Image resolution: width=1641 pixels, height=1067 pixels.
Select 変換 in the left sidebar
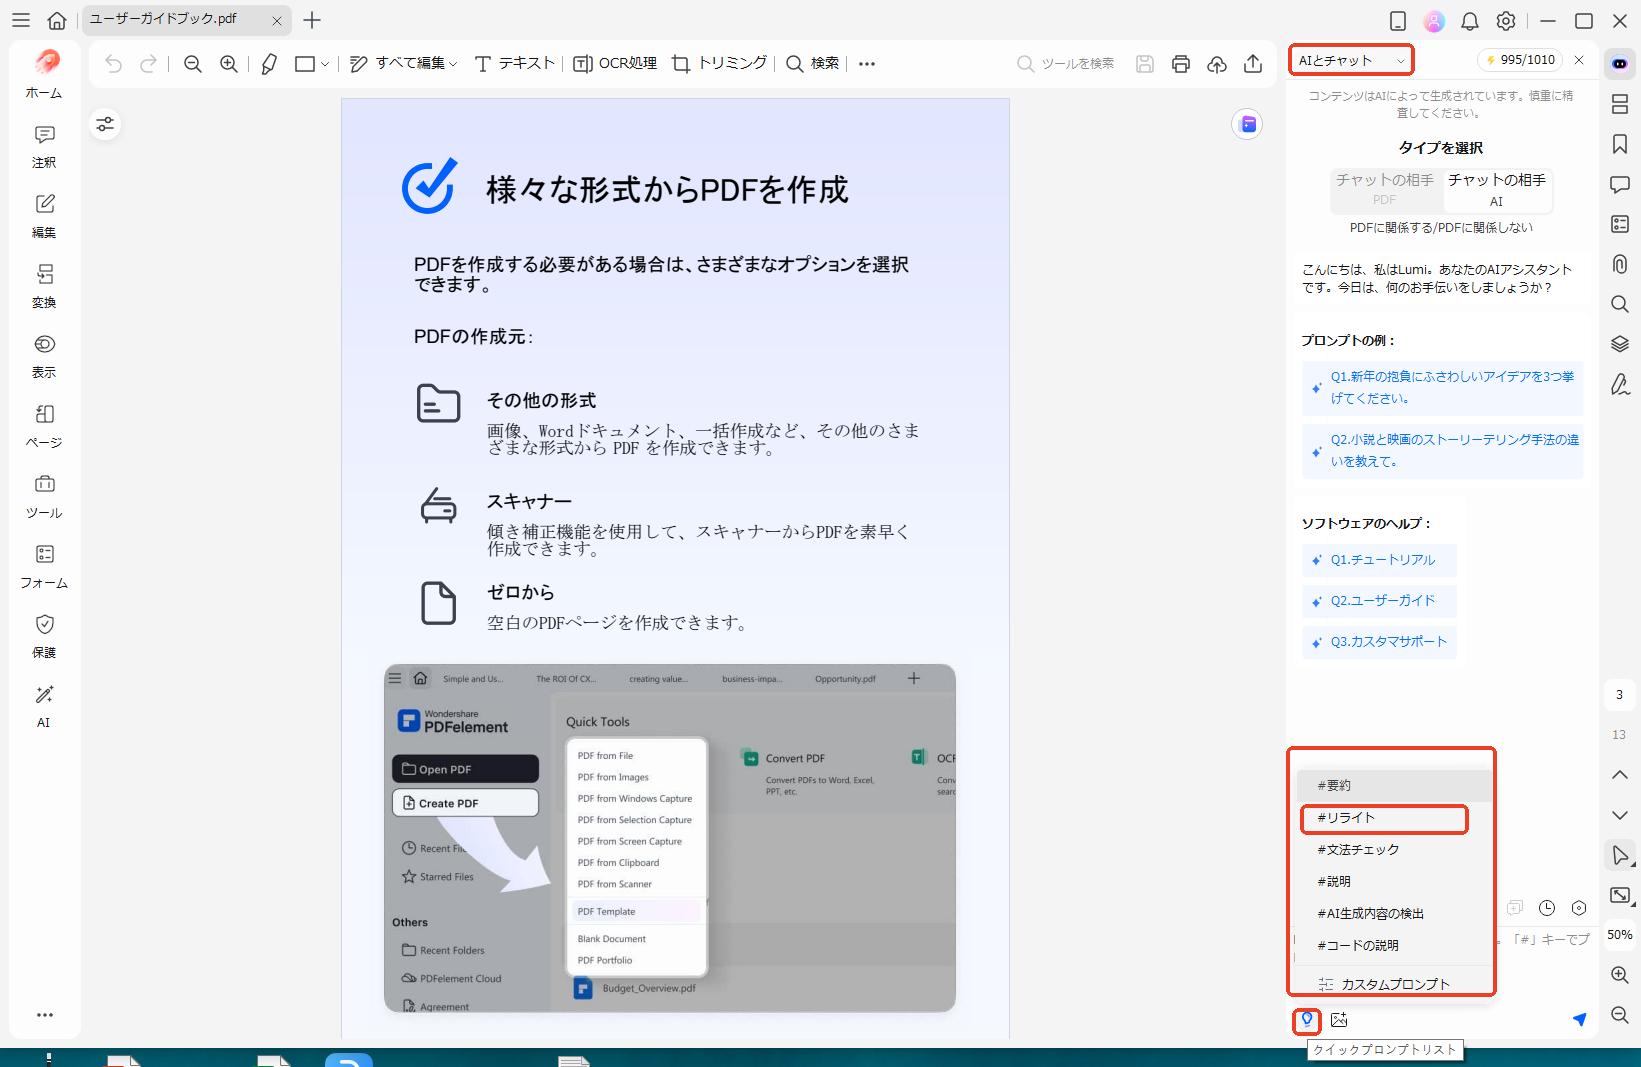[44, 287]
